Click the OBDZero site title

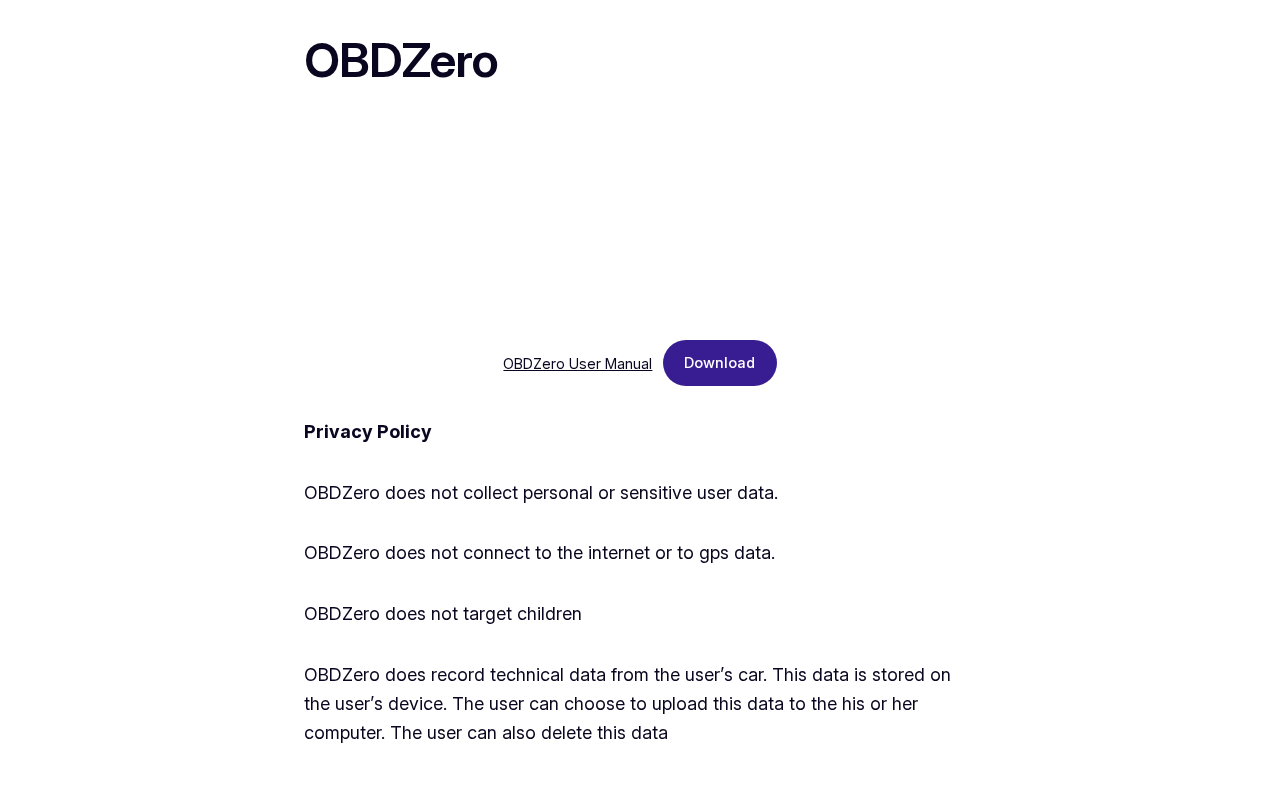point(400,61)
